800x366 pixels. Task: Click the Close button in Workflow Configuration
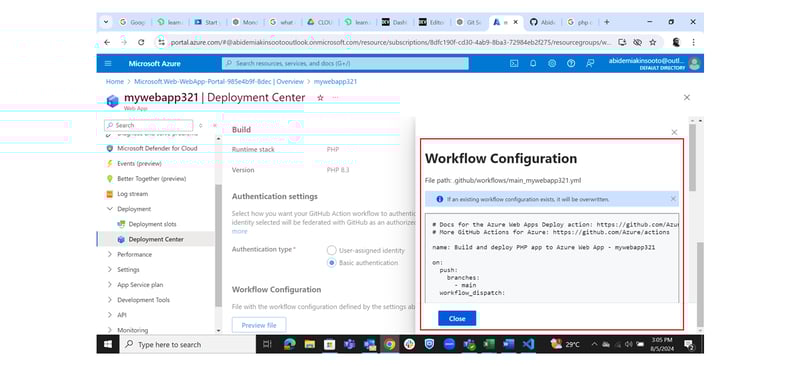tap(457, 319)
